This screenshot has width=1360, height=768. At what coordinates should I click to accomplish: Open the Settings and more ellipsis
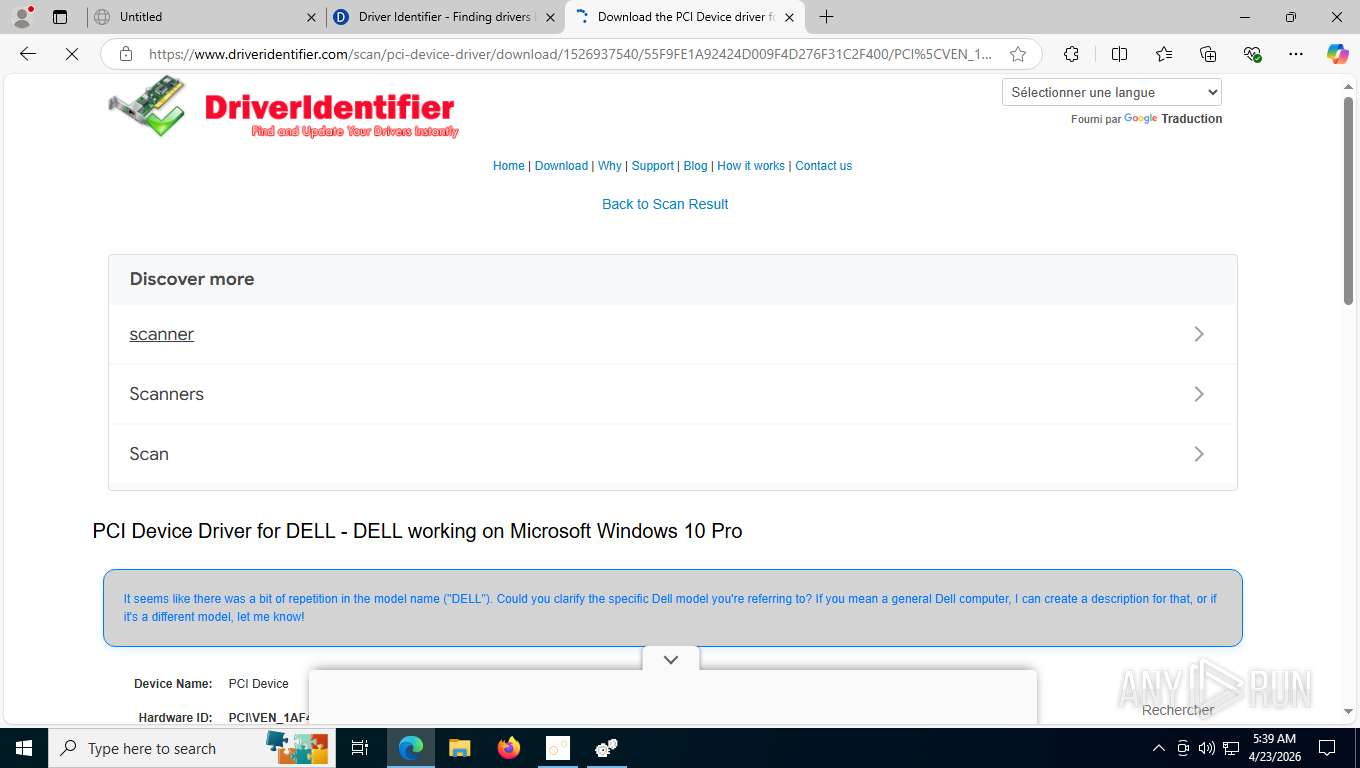point(1296,54)
